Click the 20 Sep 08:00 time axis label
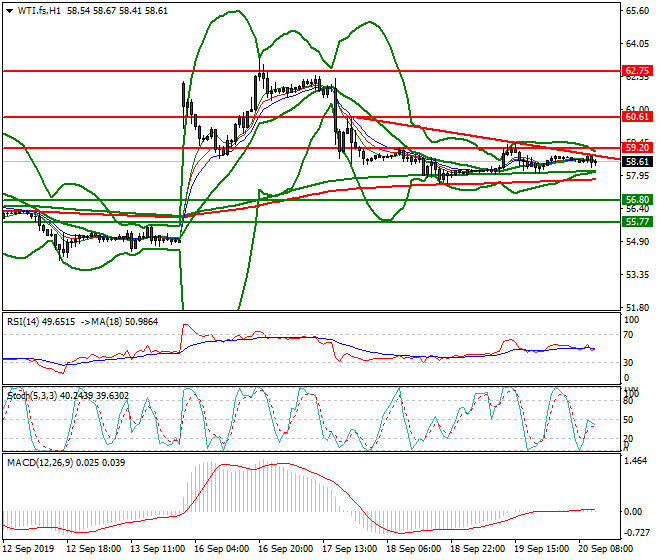This screenshot has height=560, width=660. pyautogui.click(x=606, y=549)
